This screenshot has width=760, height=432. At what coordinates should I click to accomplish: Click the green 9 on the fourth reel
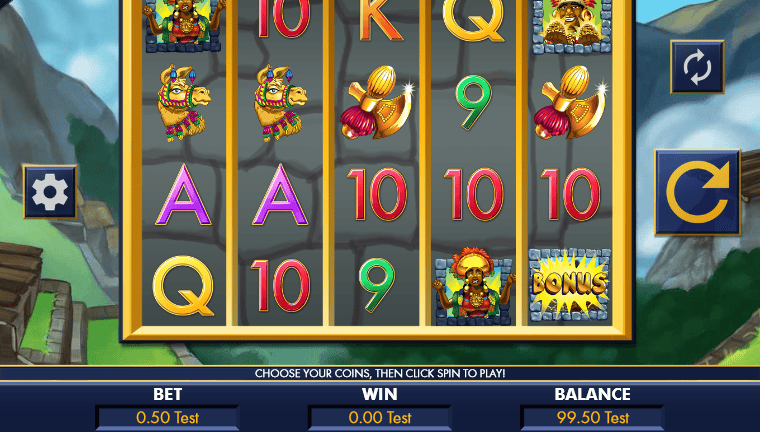pos(474,102)
